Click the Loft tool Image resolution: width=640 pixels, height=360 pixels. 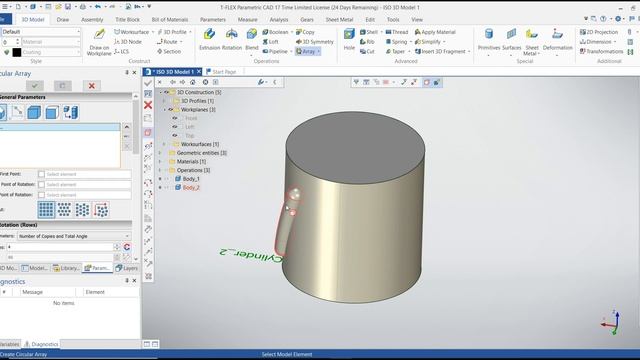pyautogui.click(x=270, y=42)
